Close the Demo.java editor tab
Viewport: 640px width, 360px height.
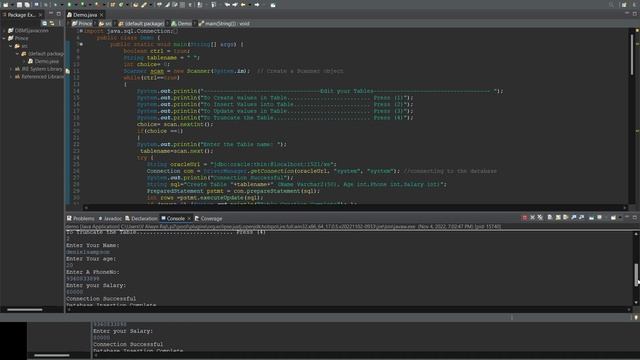pyautogui.click(x=102, y=15)
